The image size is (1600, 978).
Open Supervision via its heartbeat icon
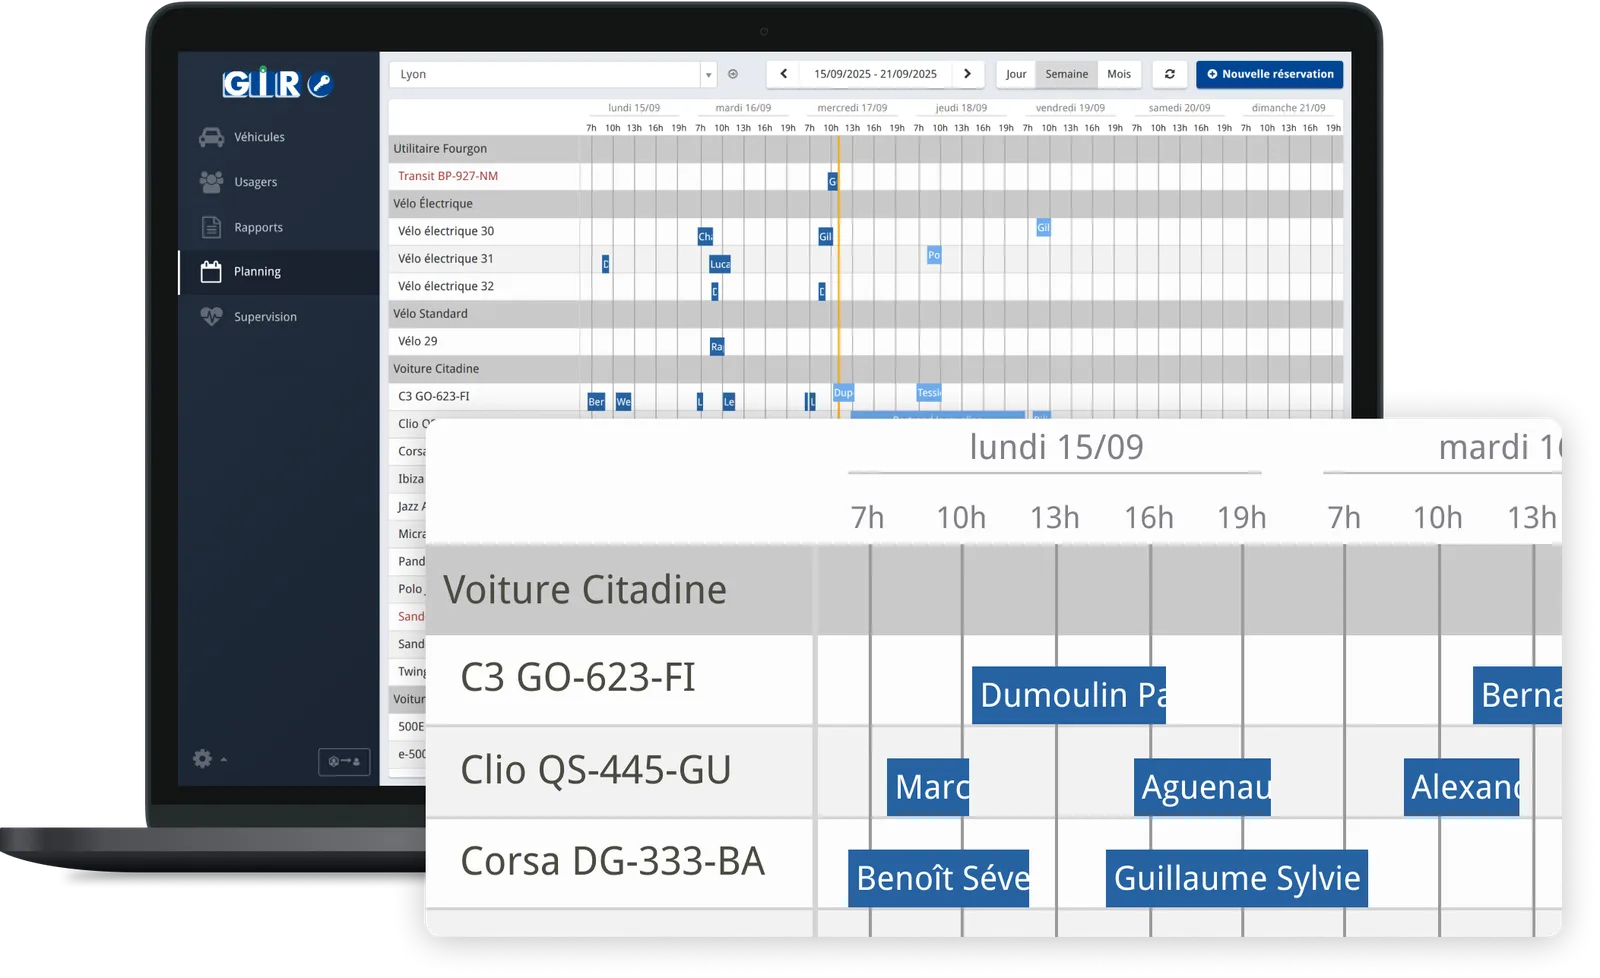pos(211,316)
